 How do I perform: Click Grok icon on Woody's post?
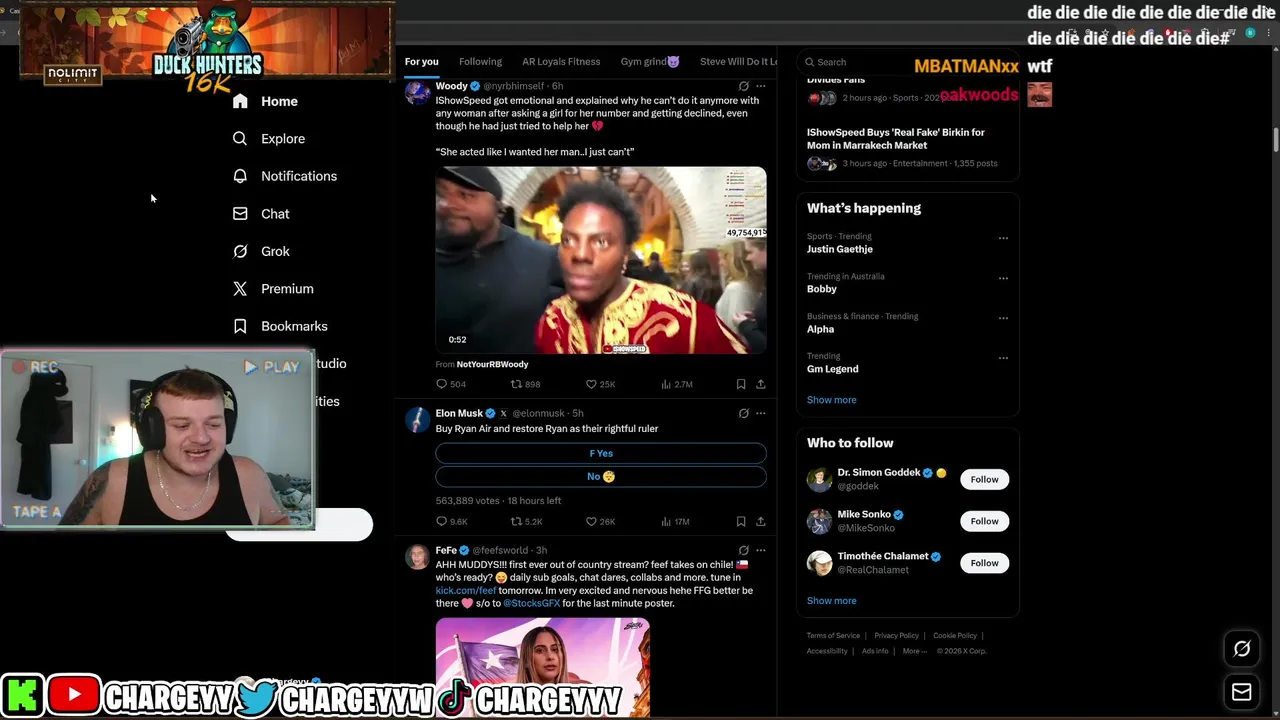(743, 87)
